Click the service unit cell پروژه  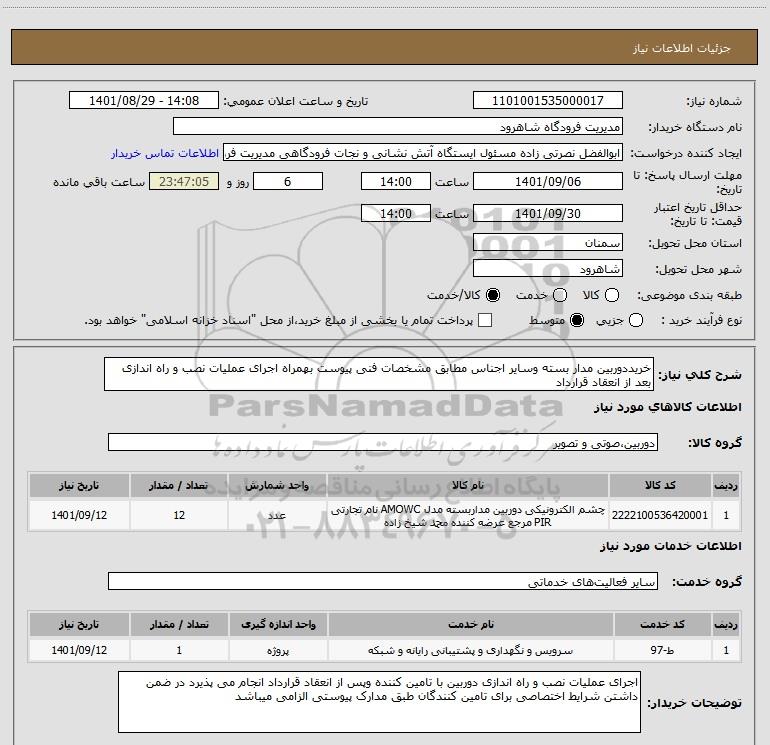(278, 650)
